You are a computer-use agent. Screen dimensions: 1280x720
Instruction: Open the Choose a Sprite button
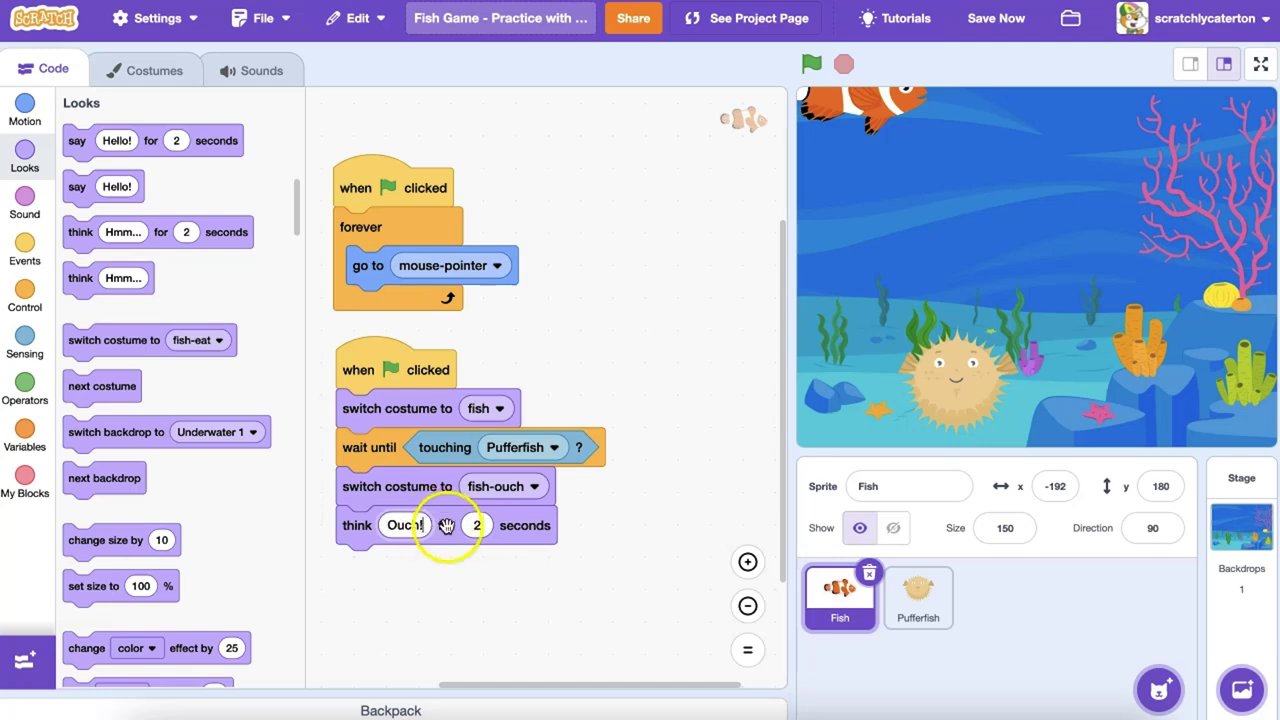[x=1159, y=689]
